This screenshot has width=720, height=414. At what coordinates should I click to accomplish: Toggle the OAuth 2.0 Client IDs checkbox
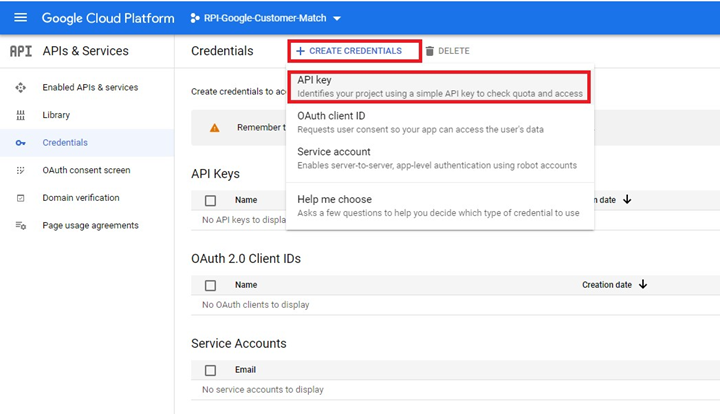pos(210,285)
